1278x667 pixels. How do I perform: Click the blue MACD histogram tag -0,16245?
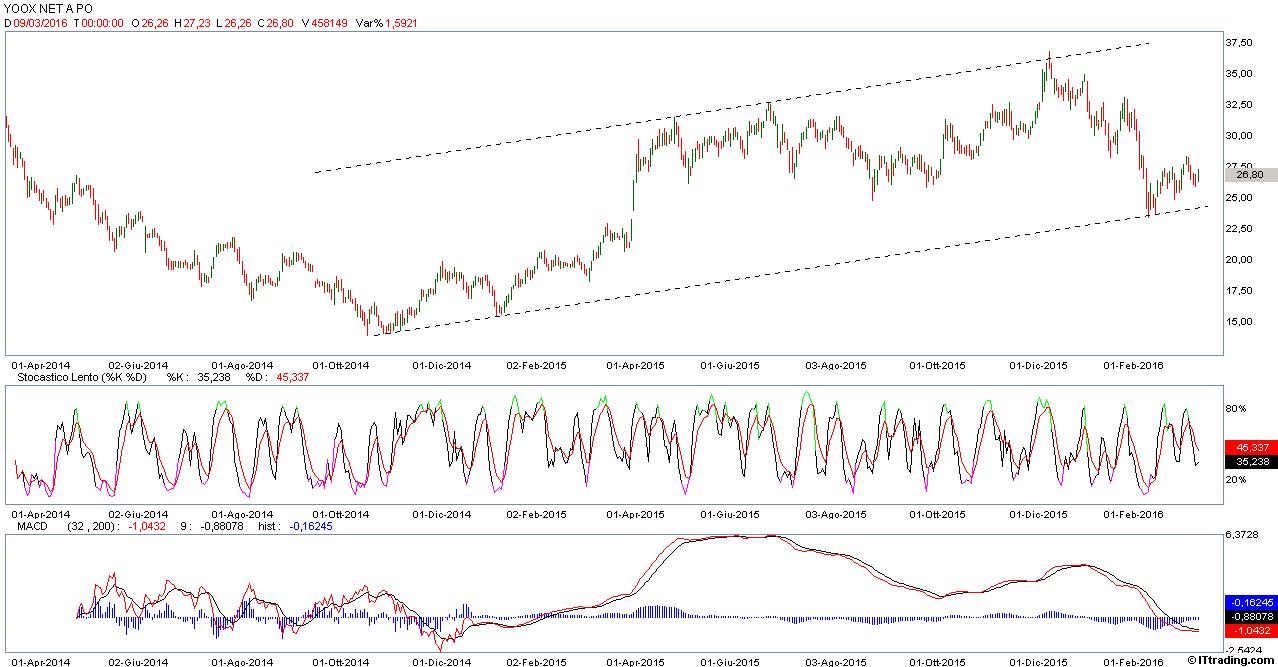click(1250, 603)
